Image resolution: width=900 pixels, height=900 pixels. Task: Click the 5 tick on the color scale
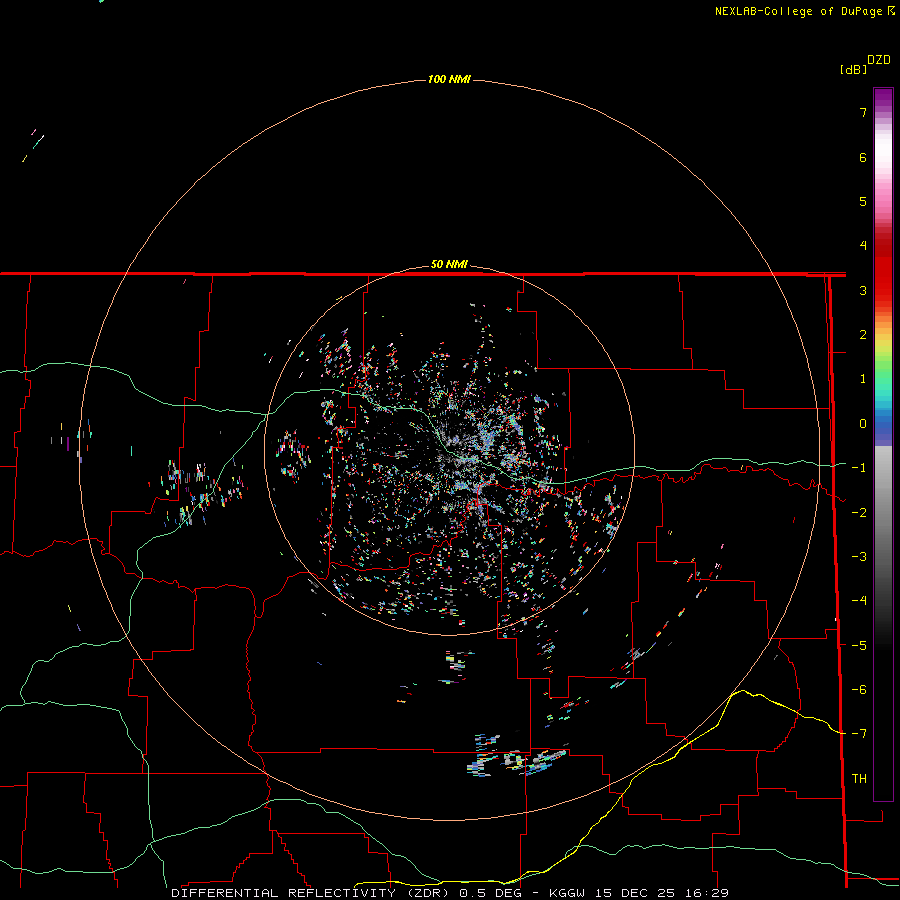863,201
